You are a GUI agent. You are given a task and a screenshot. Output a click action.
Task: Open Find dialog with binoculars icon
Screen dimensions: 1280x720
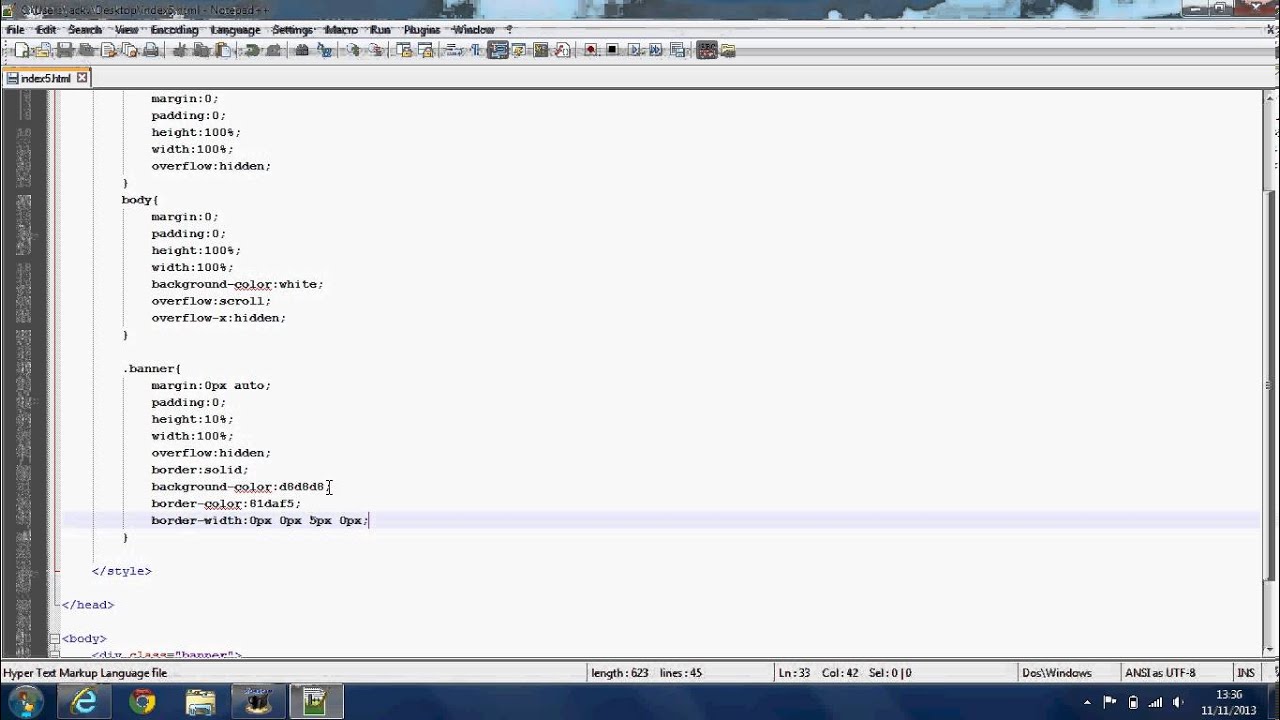(x=302, y=50)
